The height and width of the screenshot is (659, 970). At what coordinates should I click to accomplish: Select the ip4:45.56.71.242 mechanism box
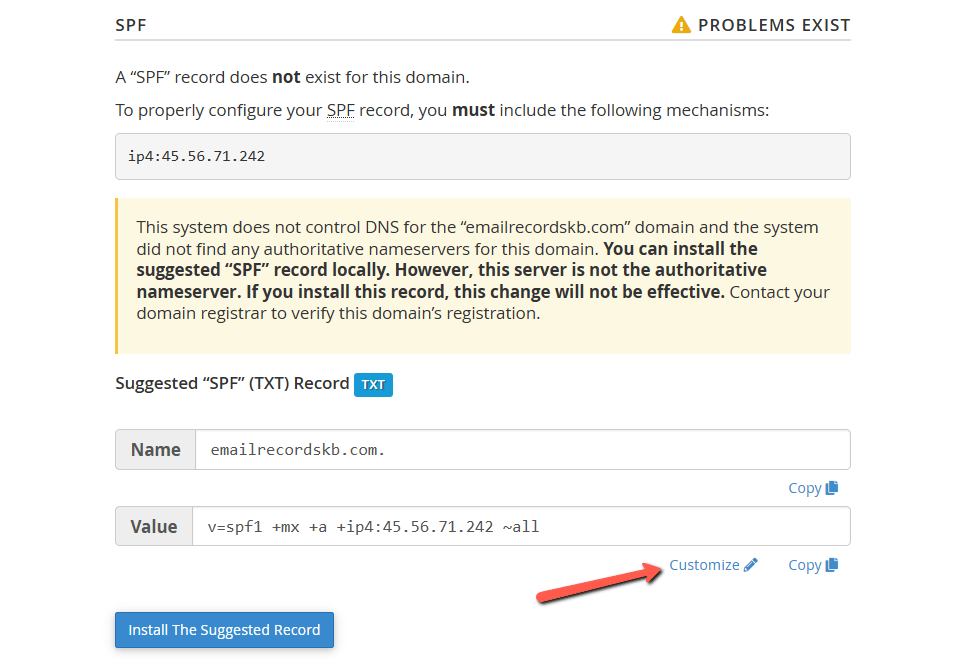[x=482, y=156]
